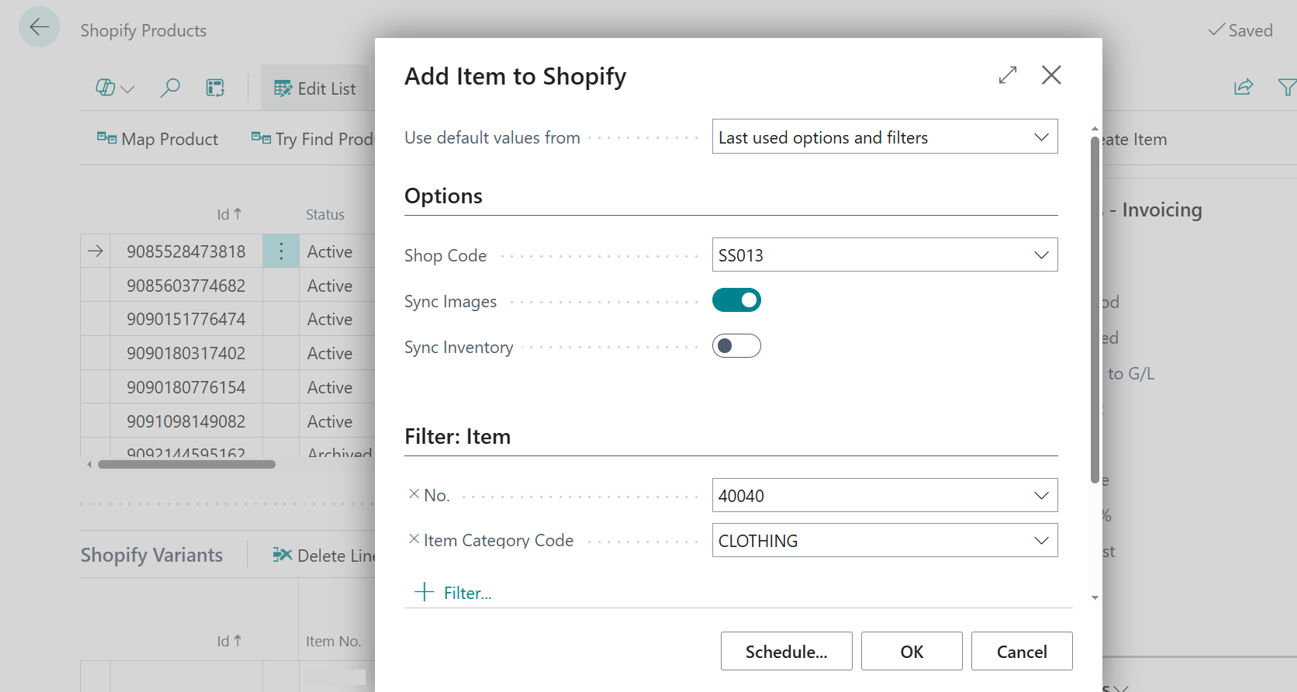Click Map Product action

tap(157, 139)
